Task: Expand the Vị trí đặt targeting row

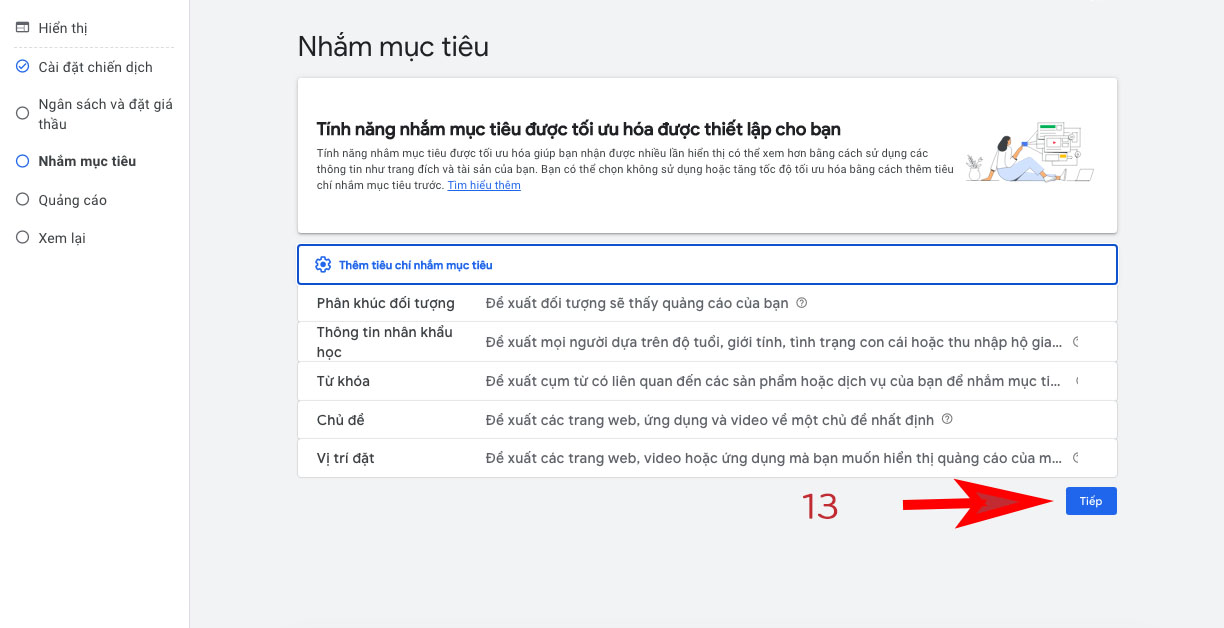Action: pyautogui.click(x=707, y=458)
